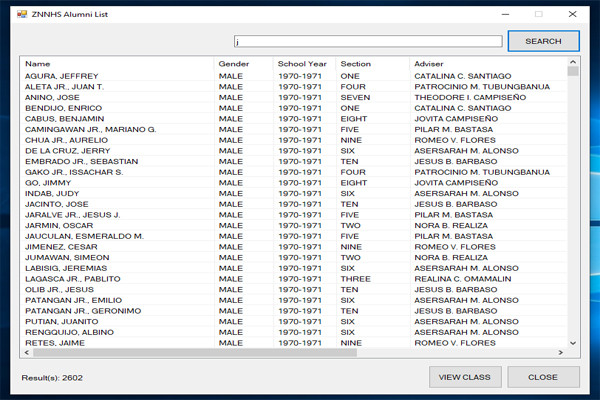Select the row GO, JIMMY
The width and height of the screenshot is (600, 400).
pos(294,183)
